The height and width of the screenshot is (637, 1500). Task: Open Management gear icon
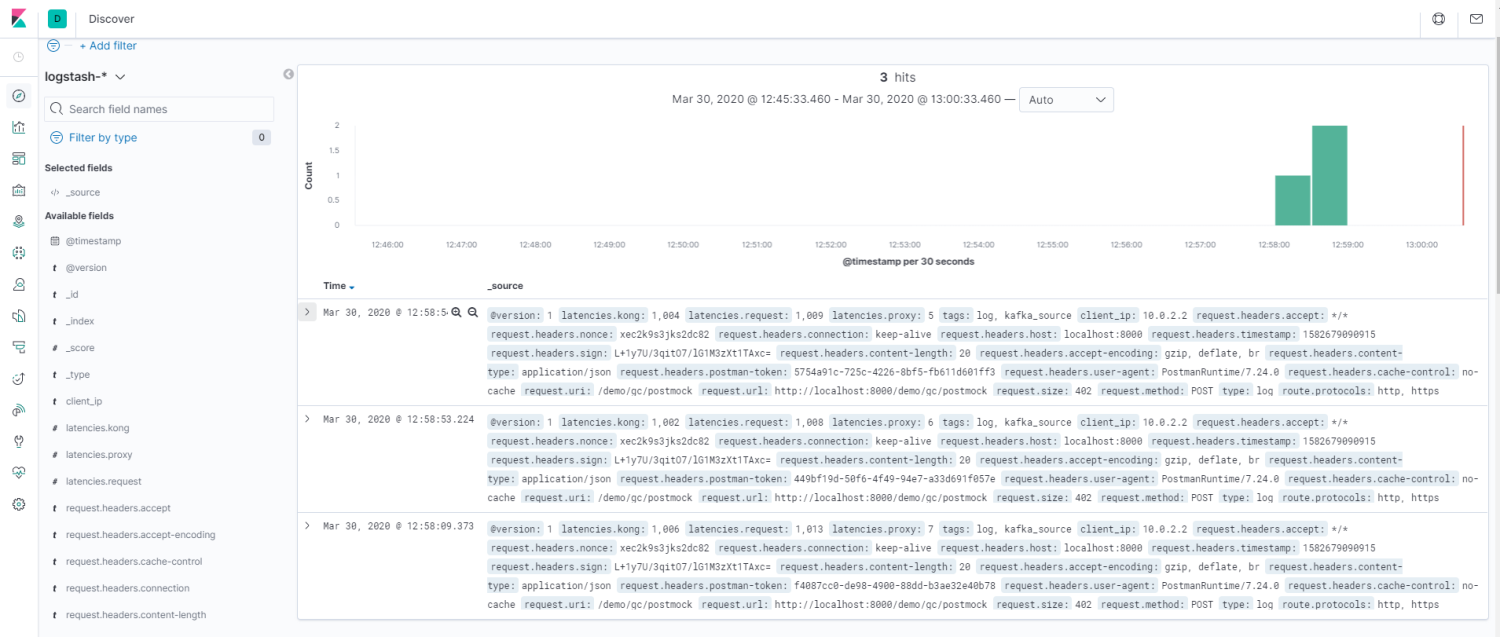(x=18, y=504)
